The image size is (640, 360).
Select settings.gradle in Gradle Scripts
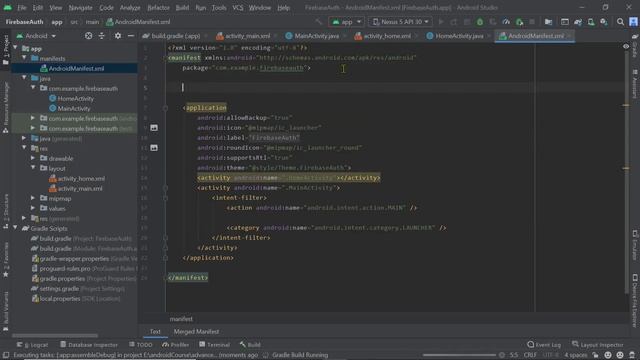[x=59, y=289]
